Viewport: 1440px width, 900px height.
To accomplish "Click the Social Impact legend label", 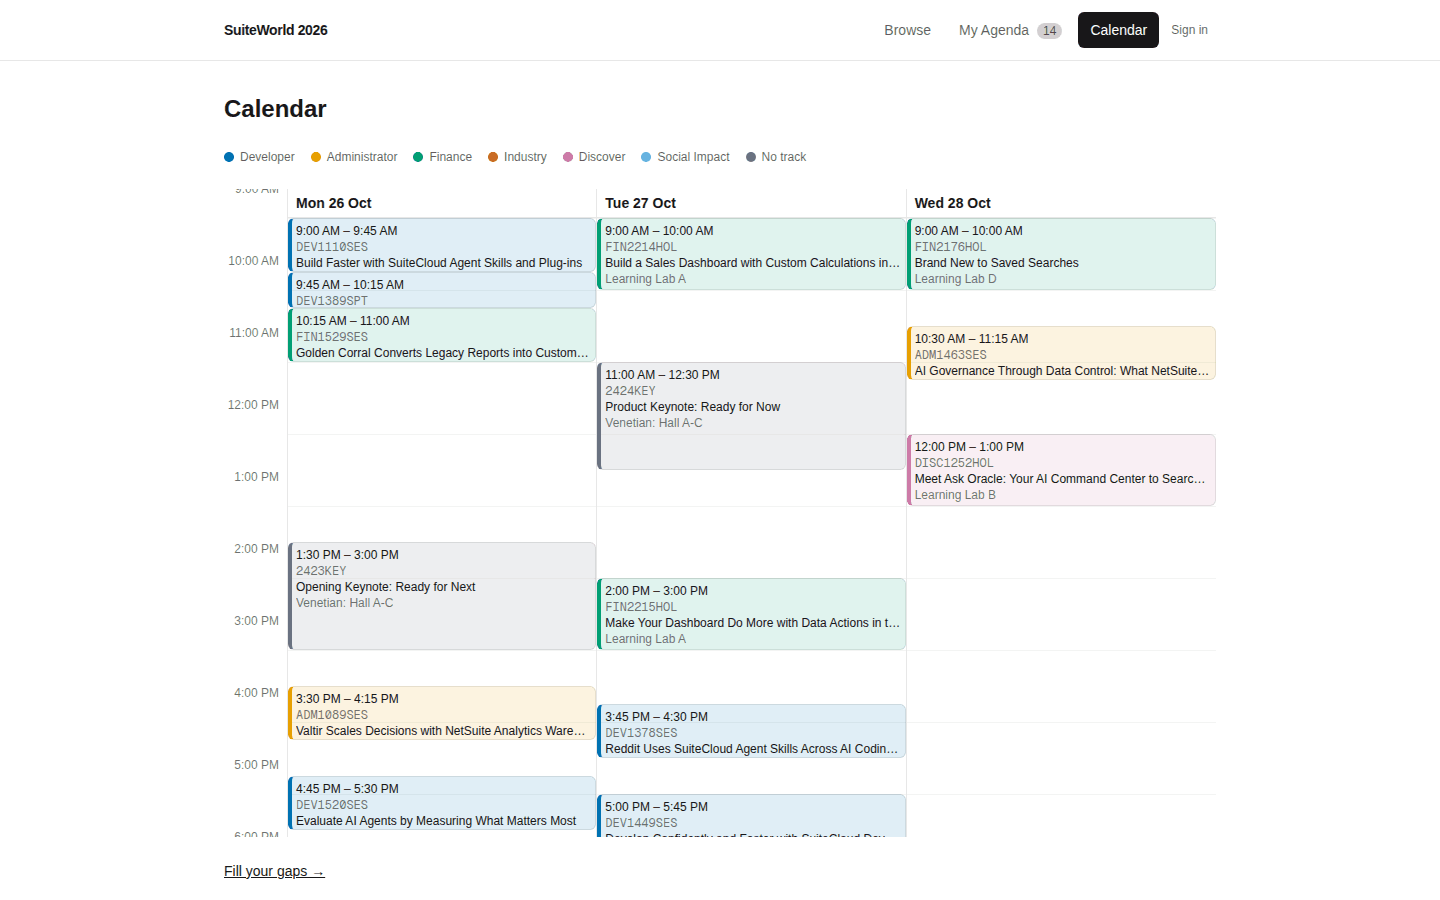I will pyautogui.click(x=693, y=157).
